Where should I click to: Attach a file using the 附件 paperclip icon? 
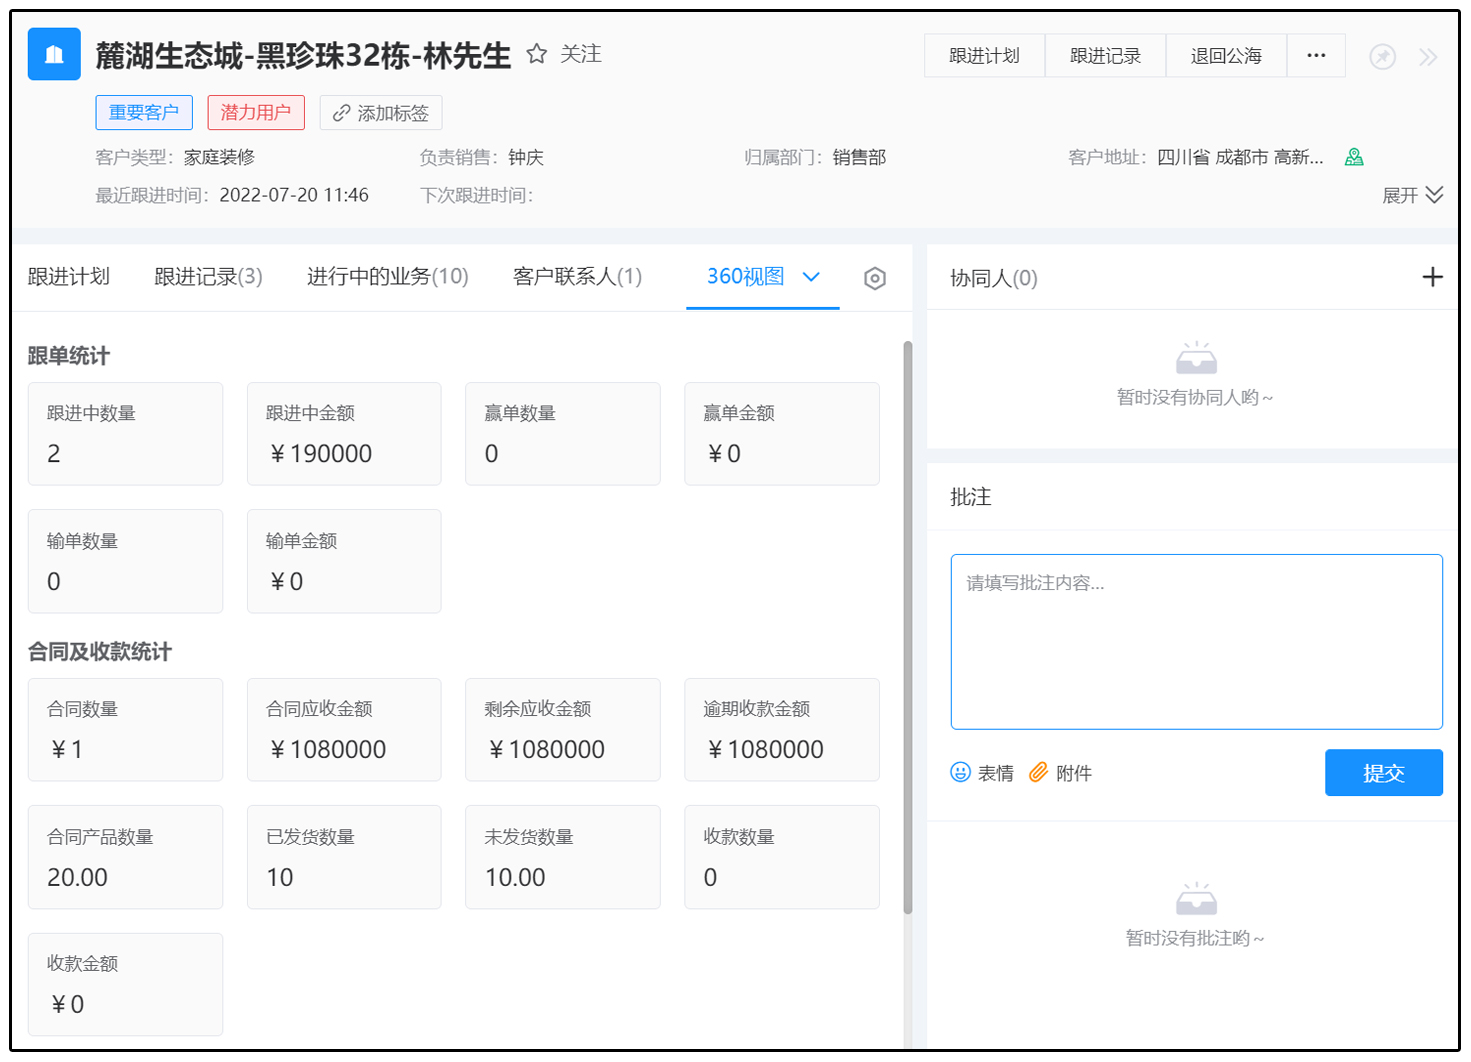point(1039,772)
